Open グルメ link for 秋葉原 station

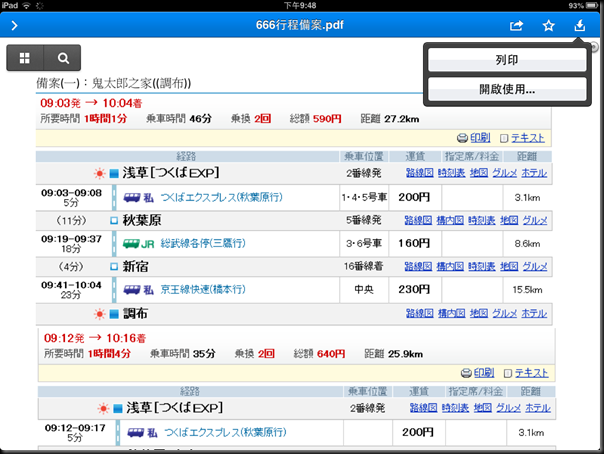[535, 220]
